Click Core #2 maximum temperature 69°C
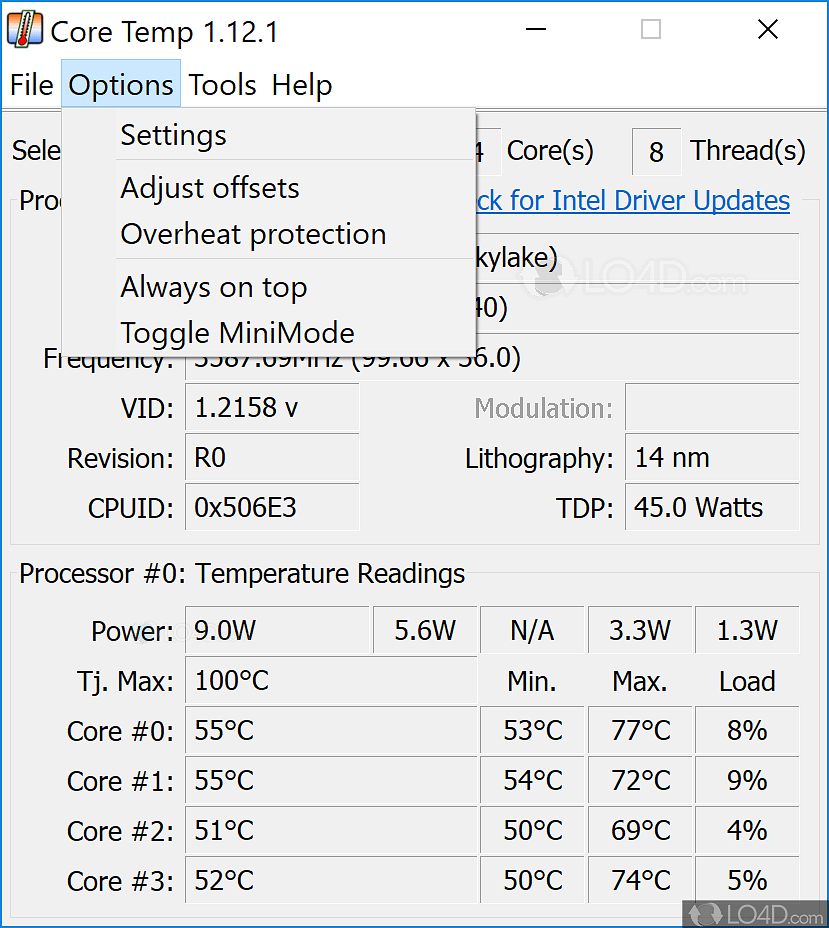Screen dimensions: 829x928 [x=640, y=830]
